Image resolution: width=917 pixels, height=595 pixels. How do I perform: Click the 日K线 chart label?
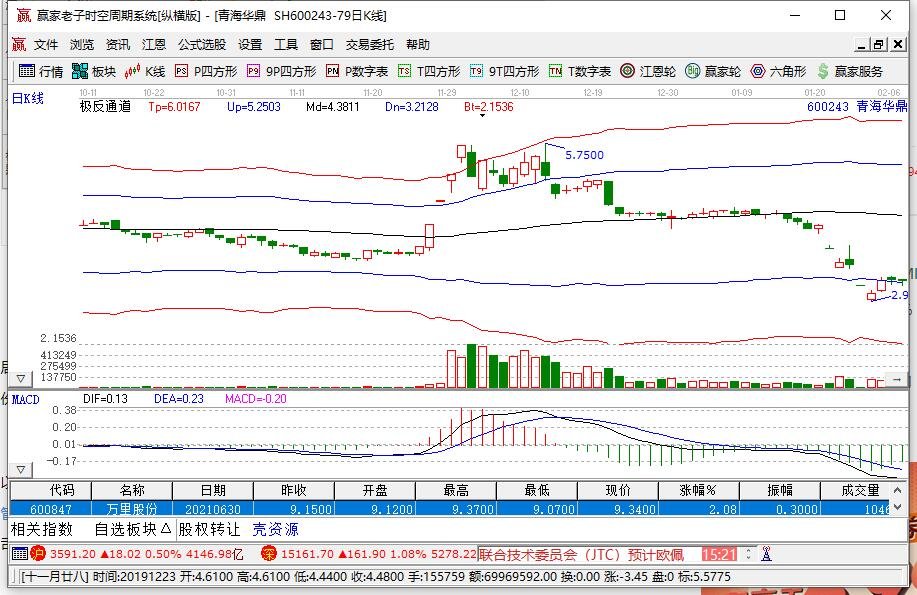pos(27,98)
